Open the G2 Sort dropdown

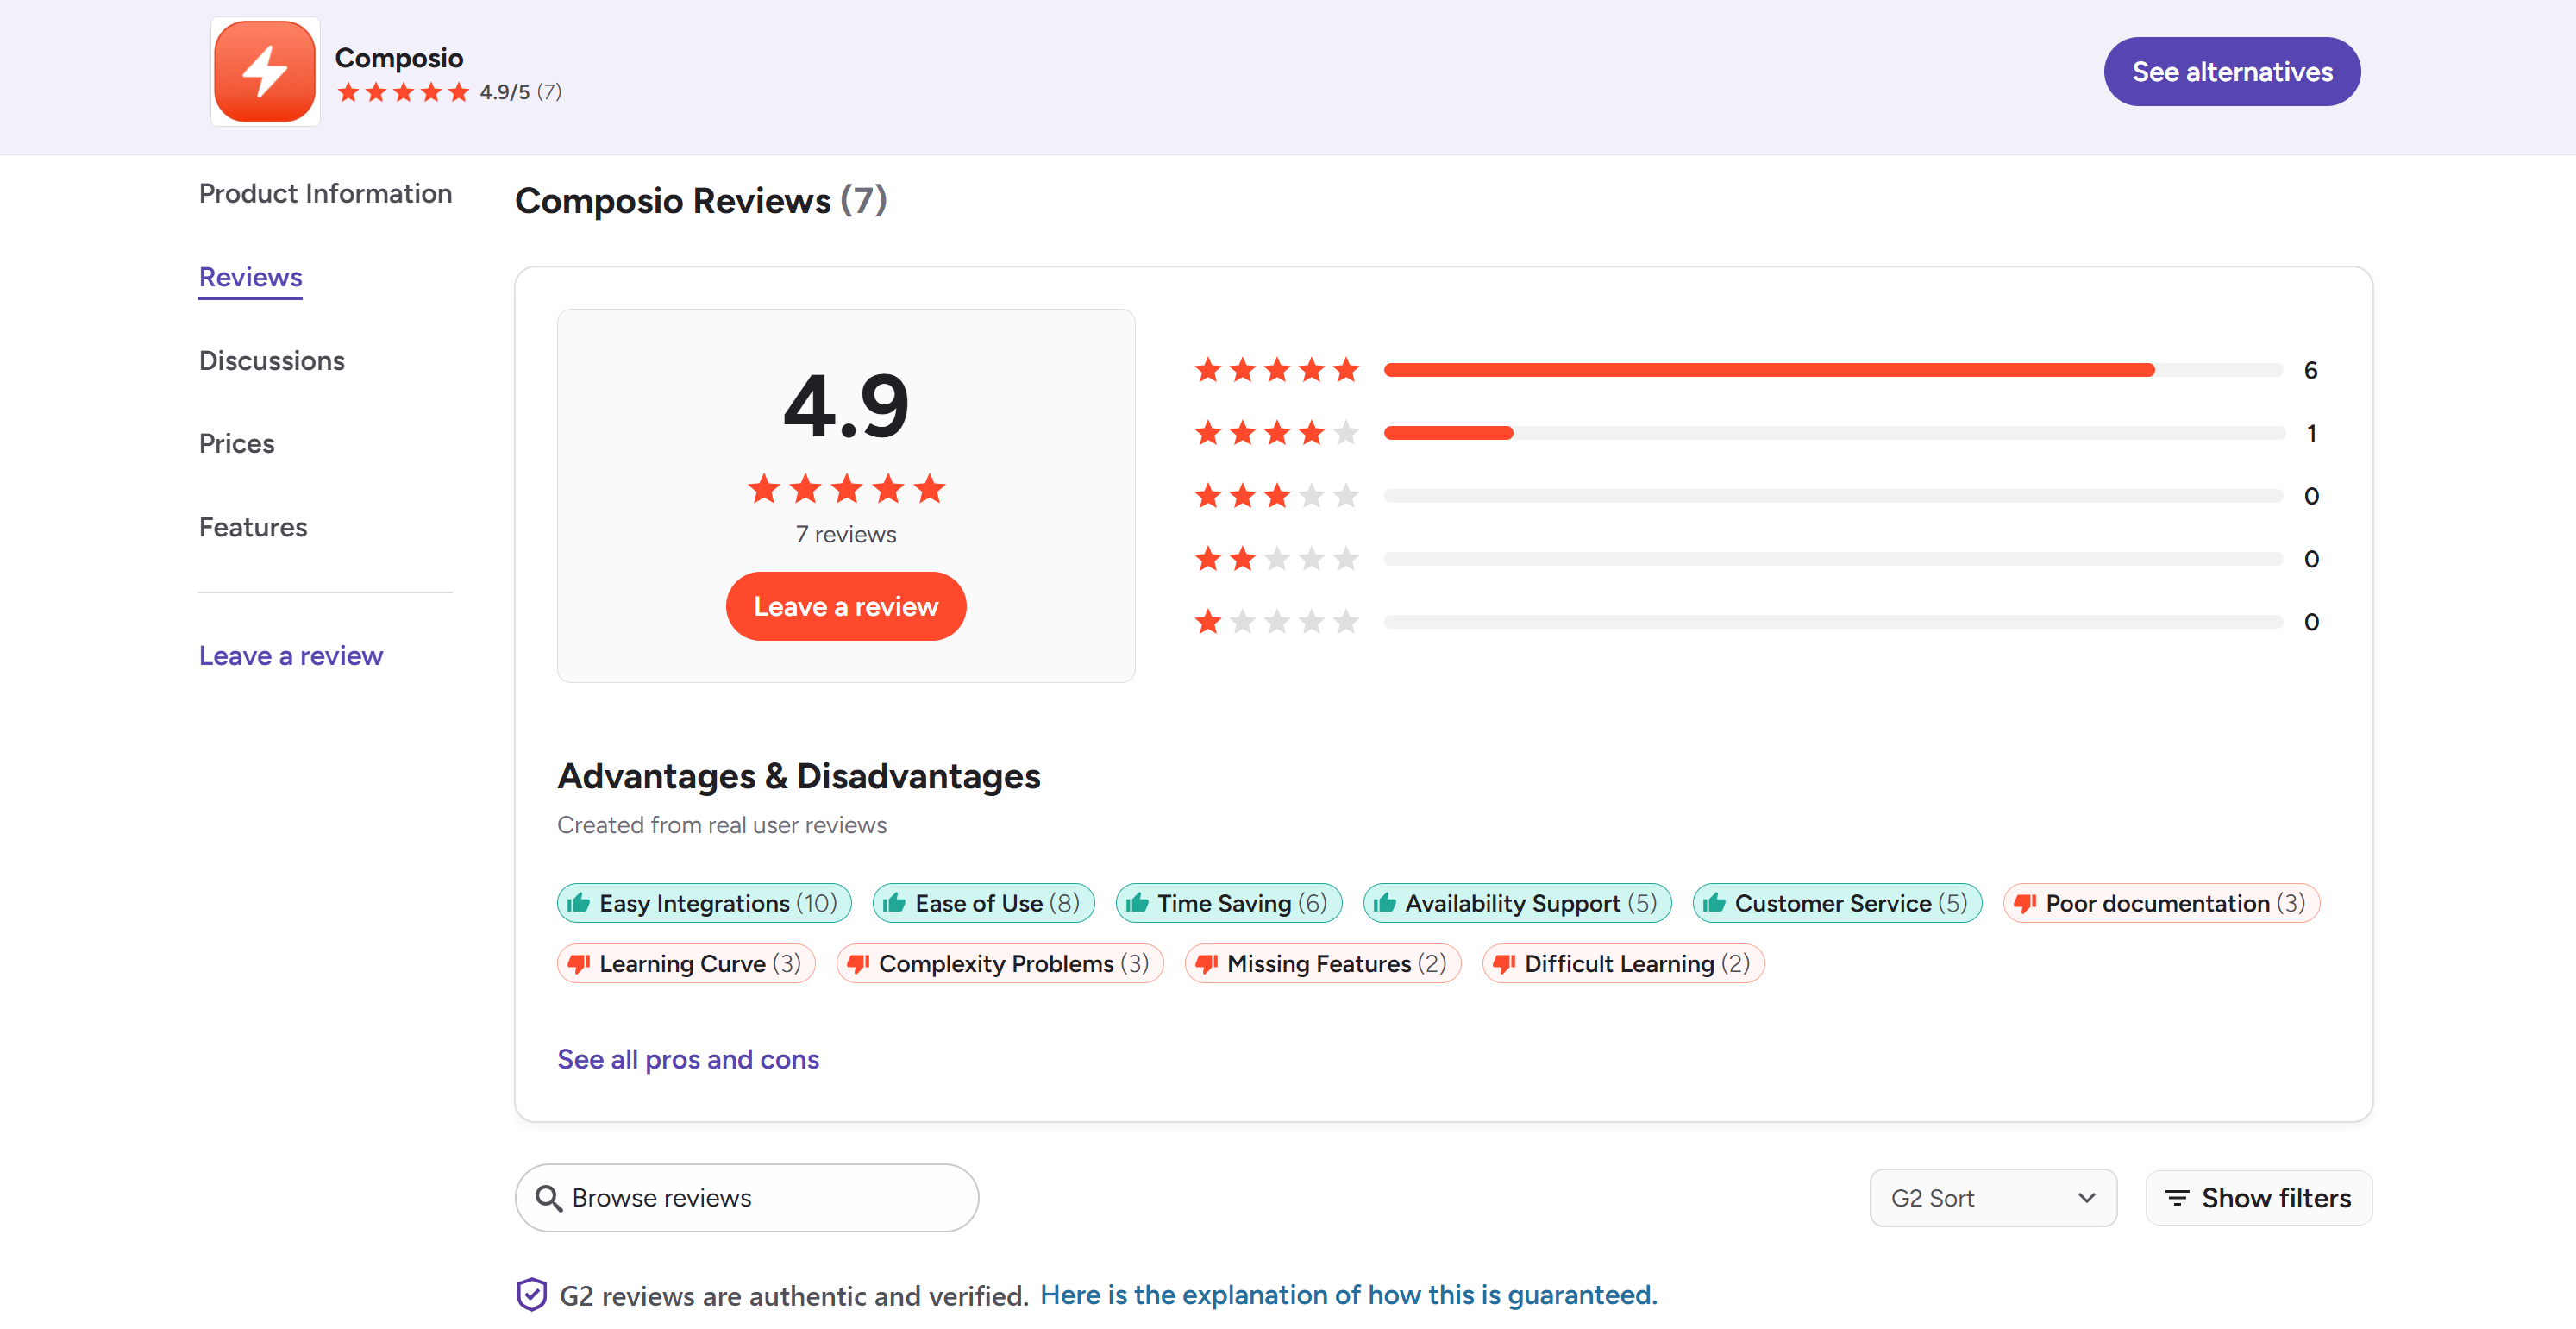[1992, 1197]
